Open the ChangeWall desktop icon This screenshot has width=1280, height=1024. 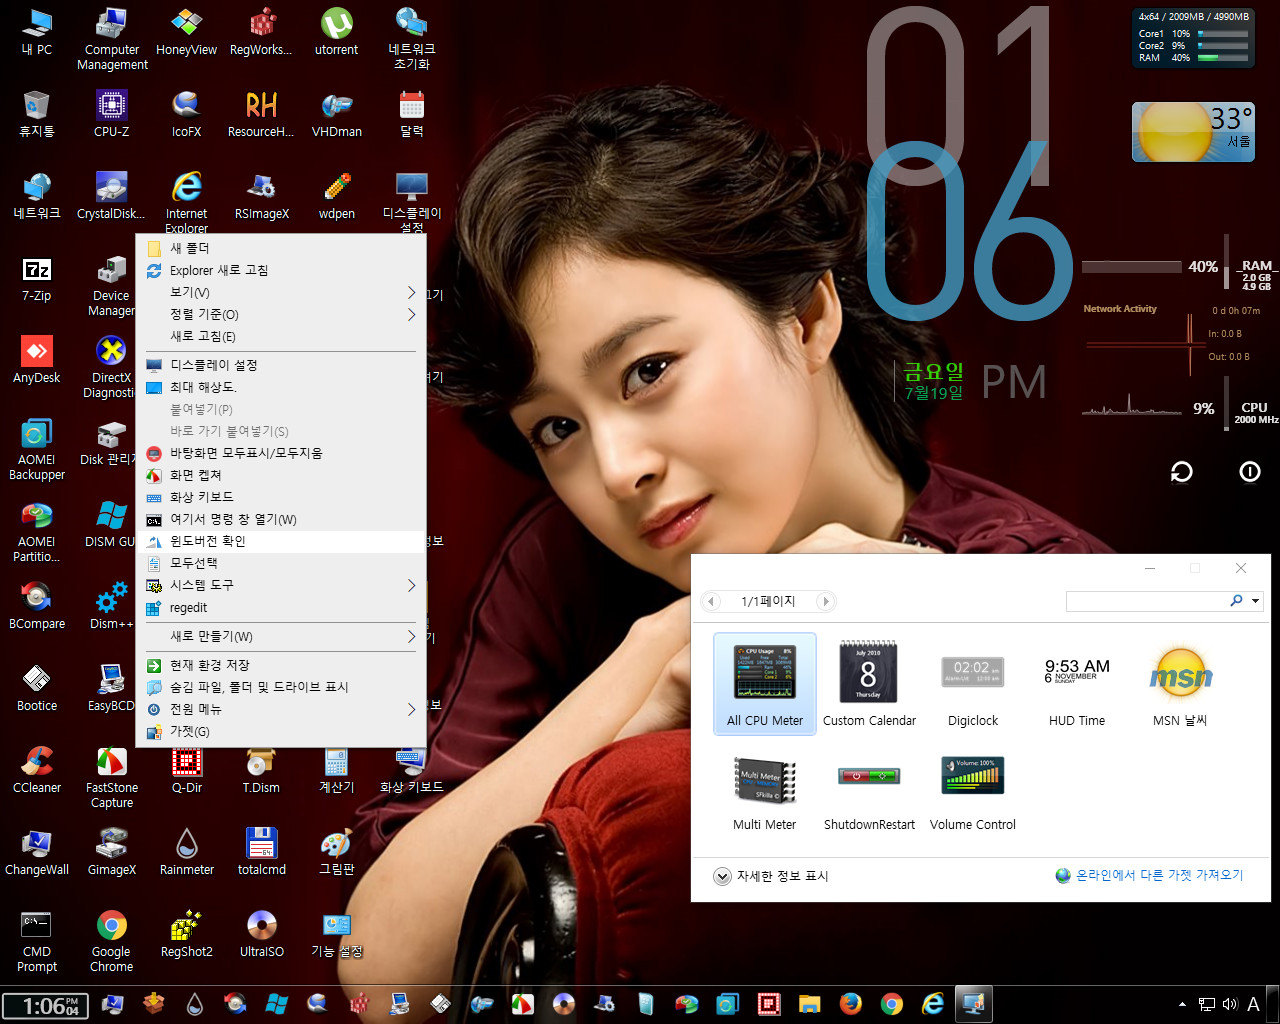click(x=37, y=852)
